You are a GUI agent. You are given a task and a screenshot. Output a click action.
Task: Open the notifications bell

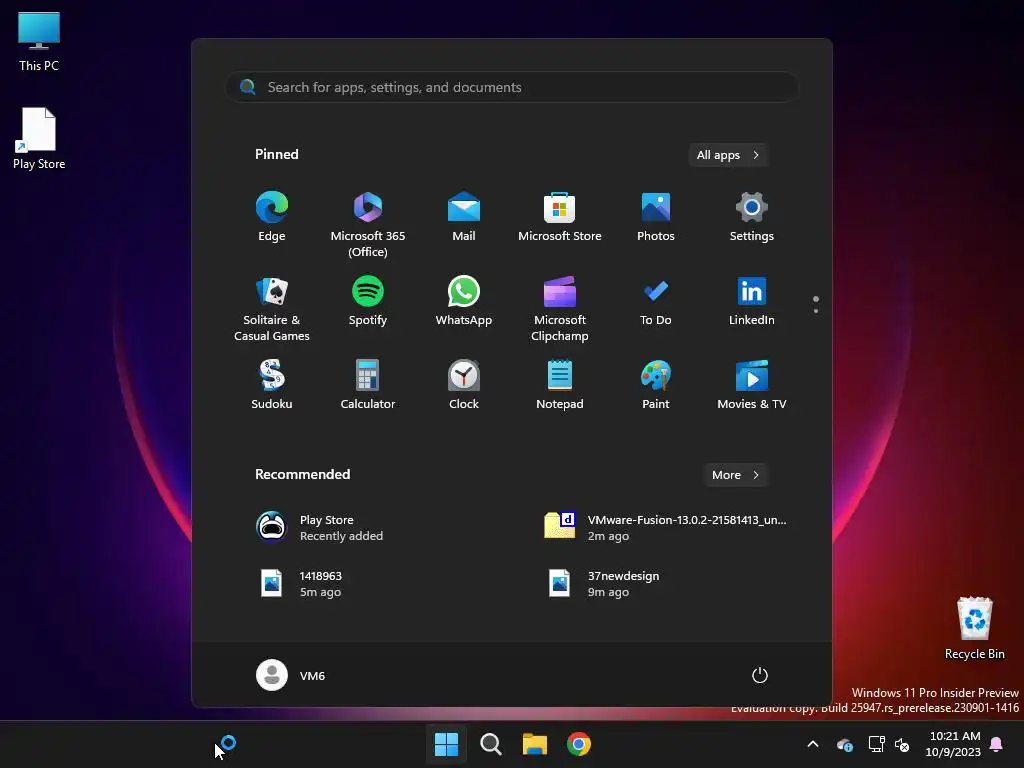coord(997,744)
